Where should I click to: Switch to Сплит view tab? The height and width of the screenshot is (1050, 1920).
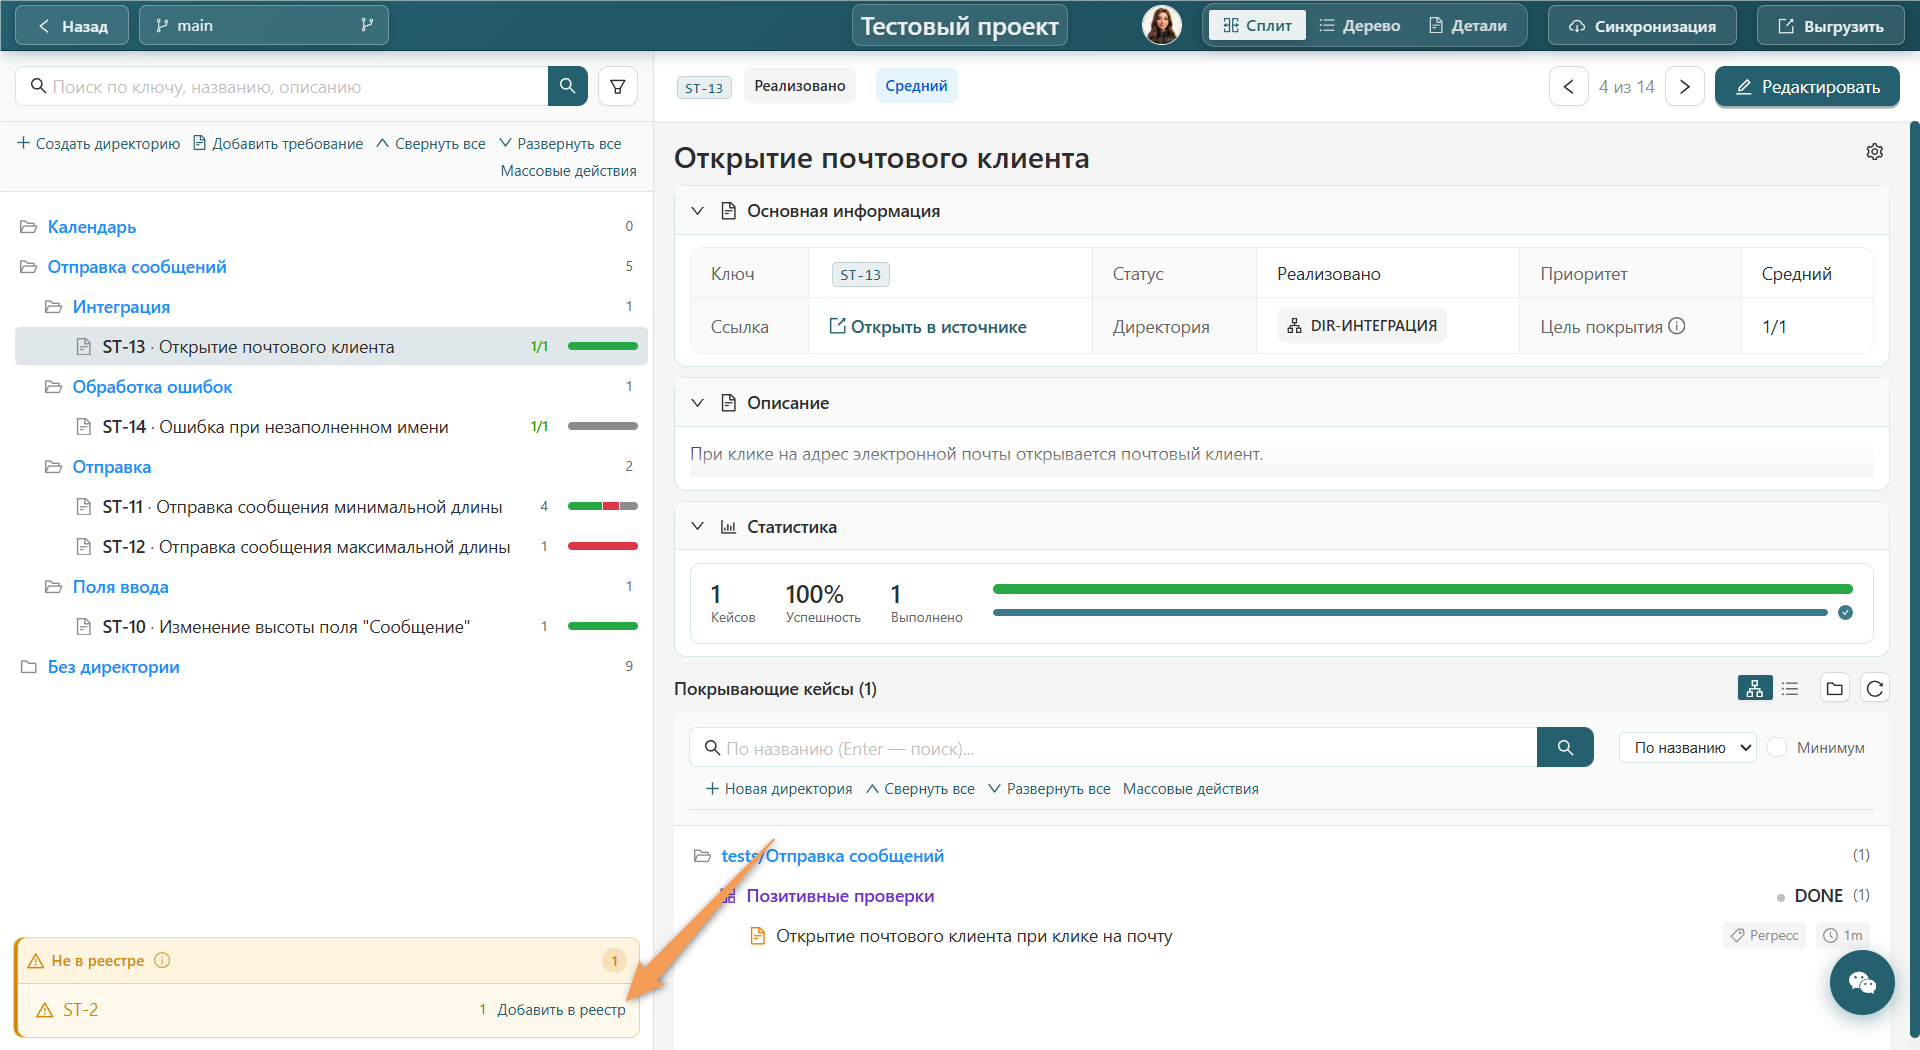[x=1257, y=25]
